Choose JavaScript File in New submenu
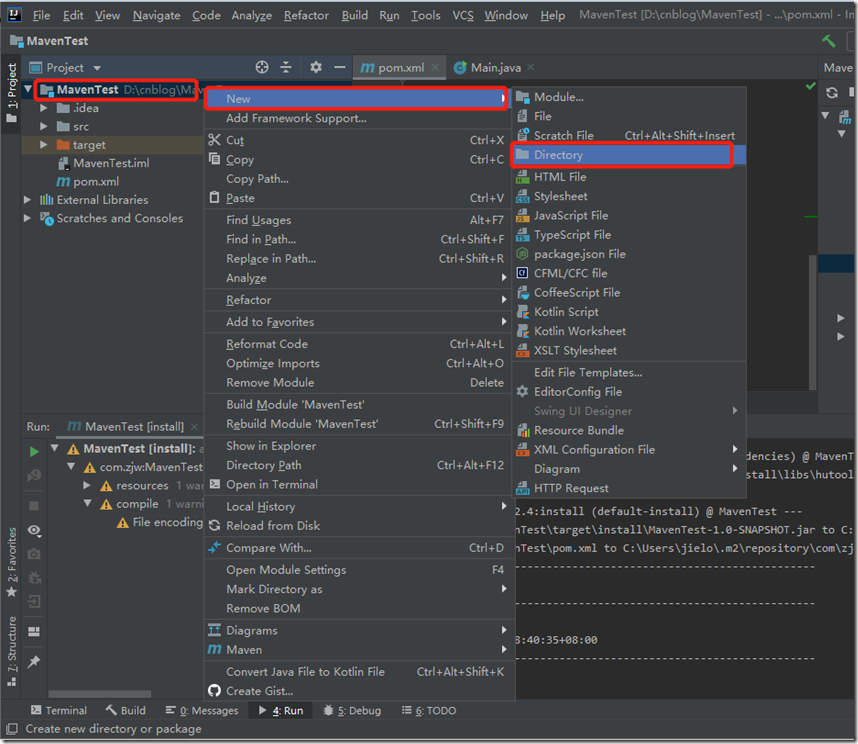Viewport: 858px width, 744px height. point(629,216)
